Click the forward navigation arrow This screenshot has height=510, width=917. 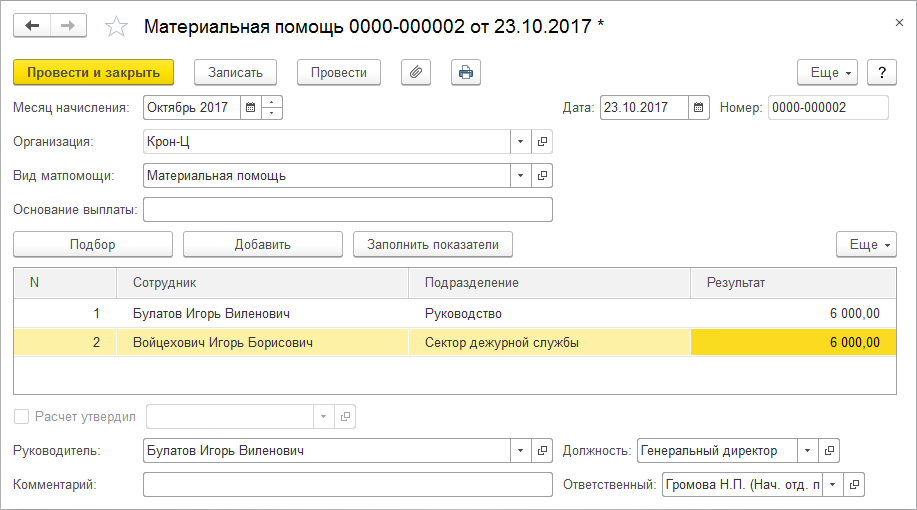tap(68, 26)
